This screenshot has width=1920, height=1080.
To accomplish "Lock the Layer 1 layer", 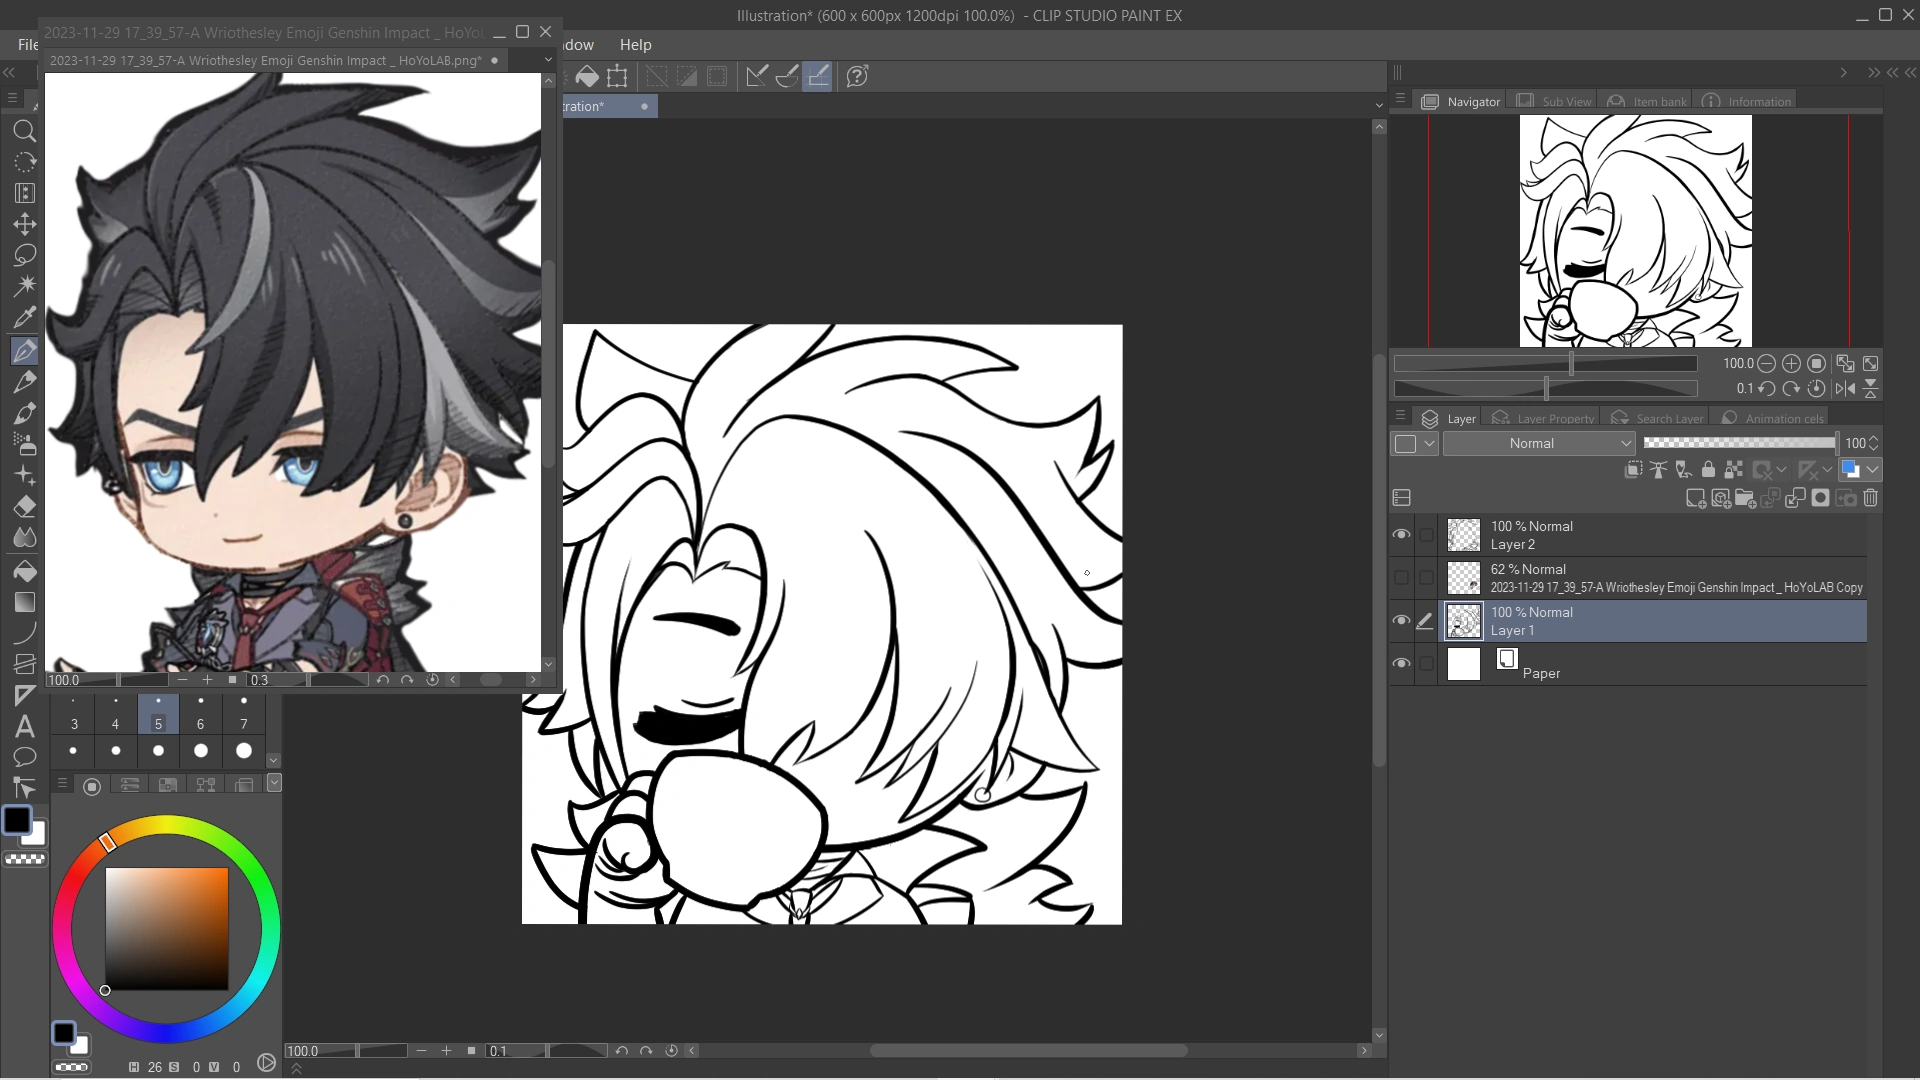I will coord(1708,470).
